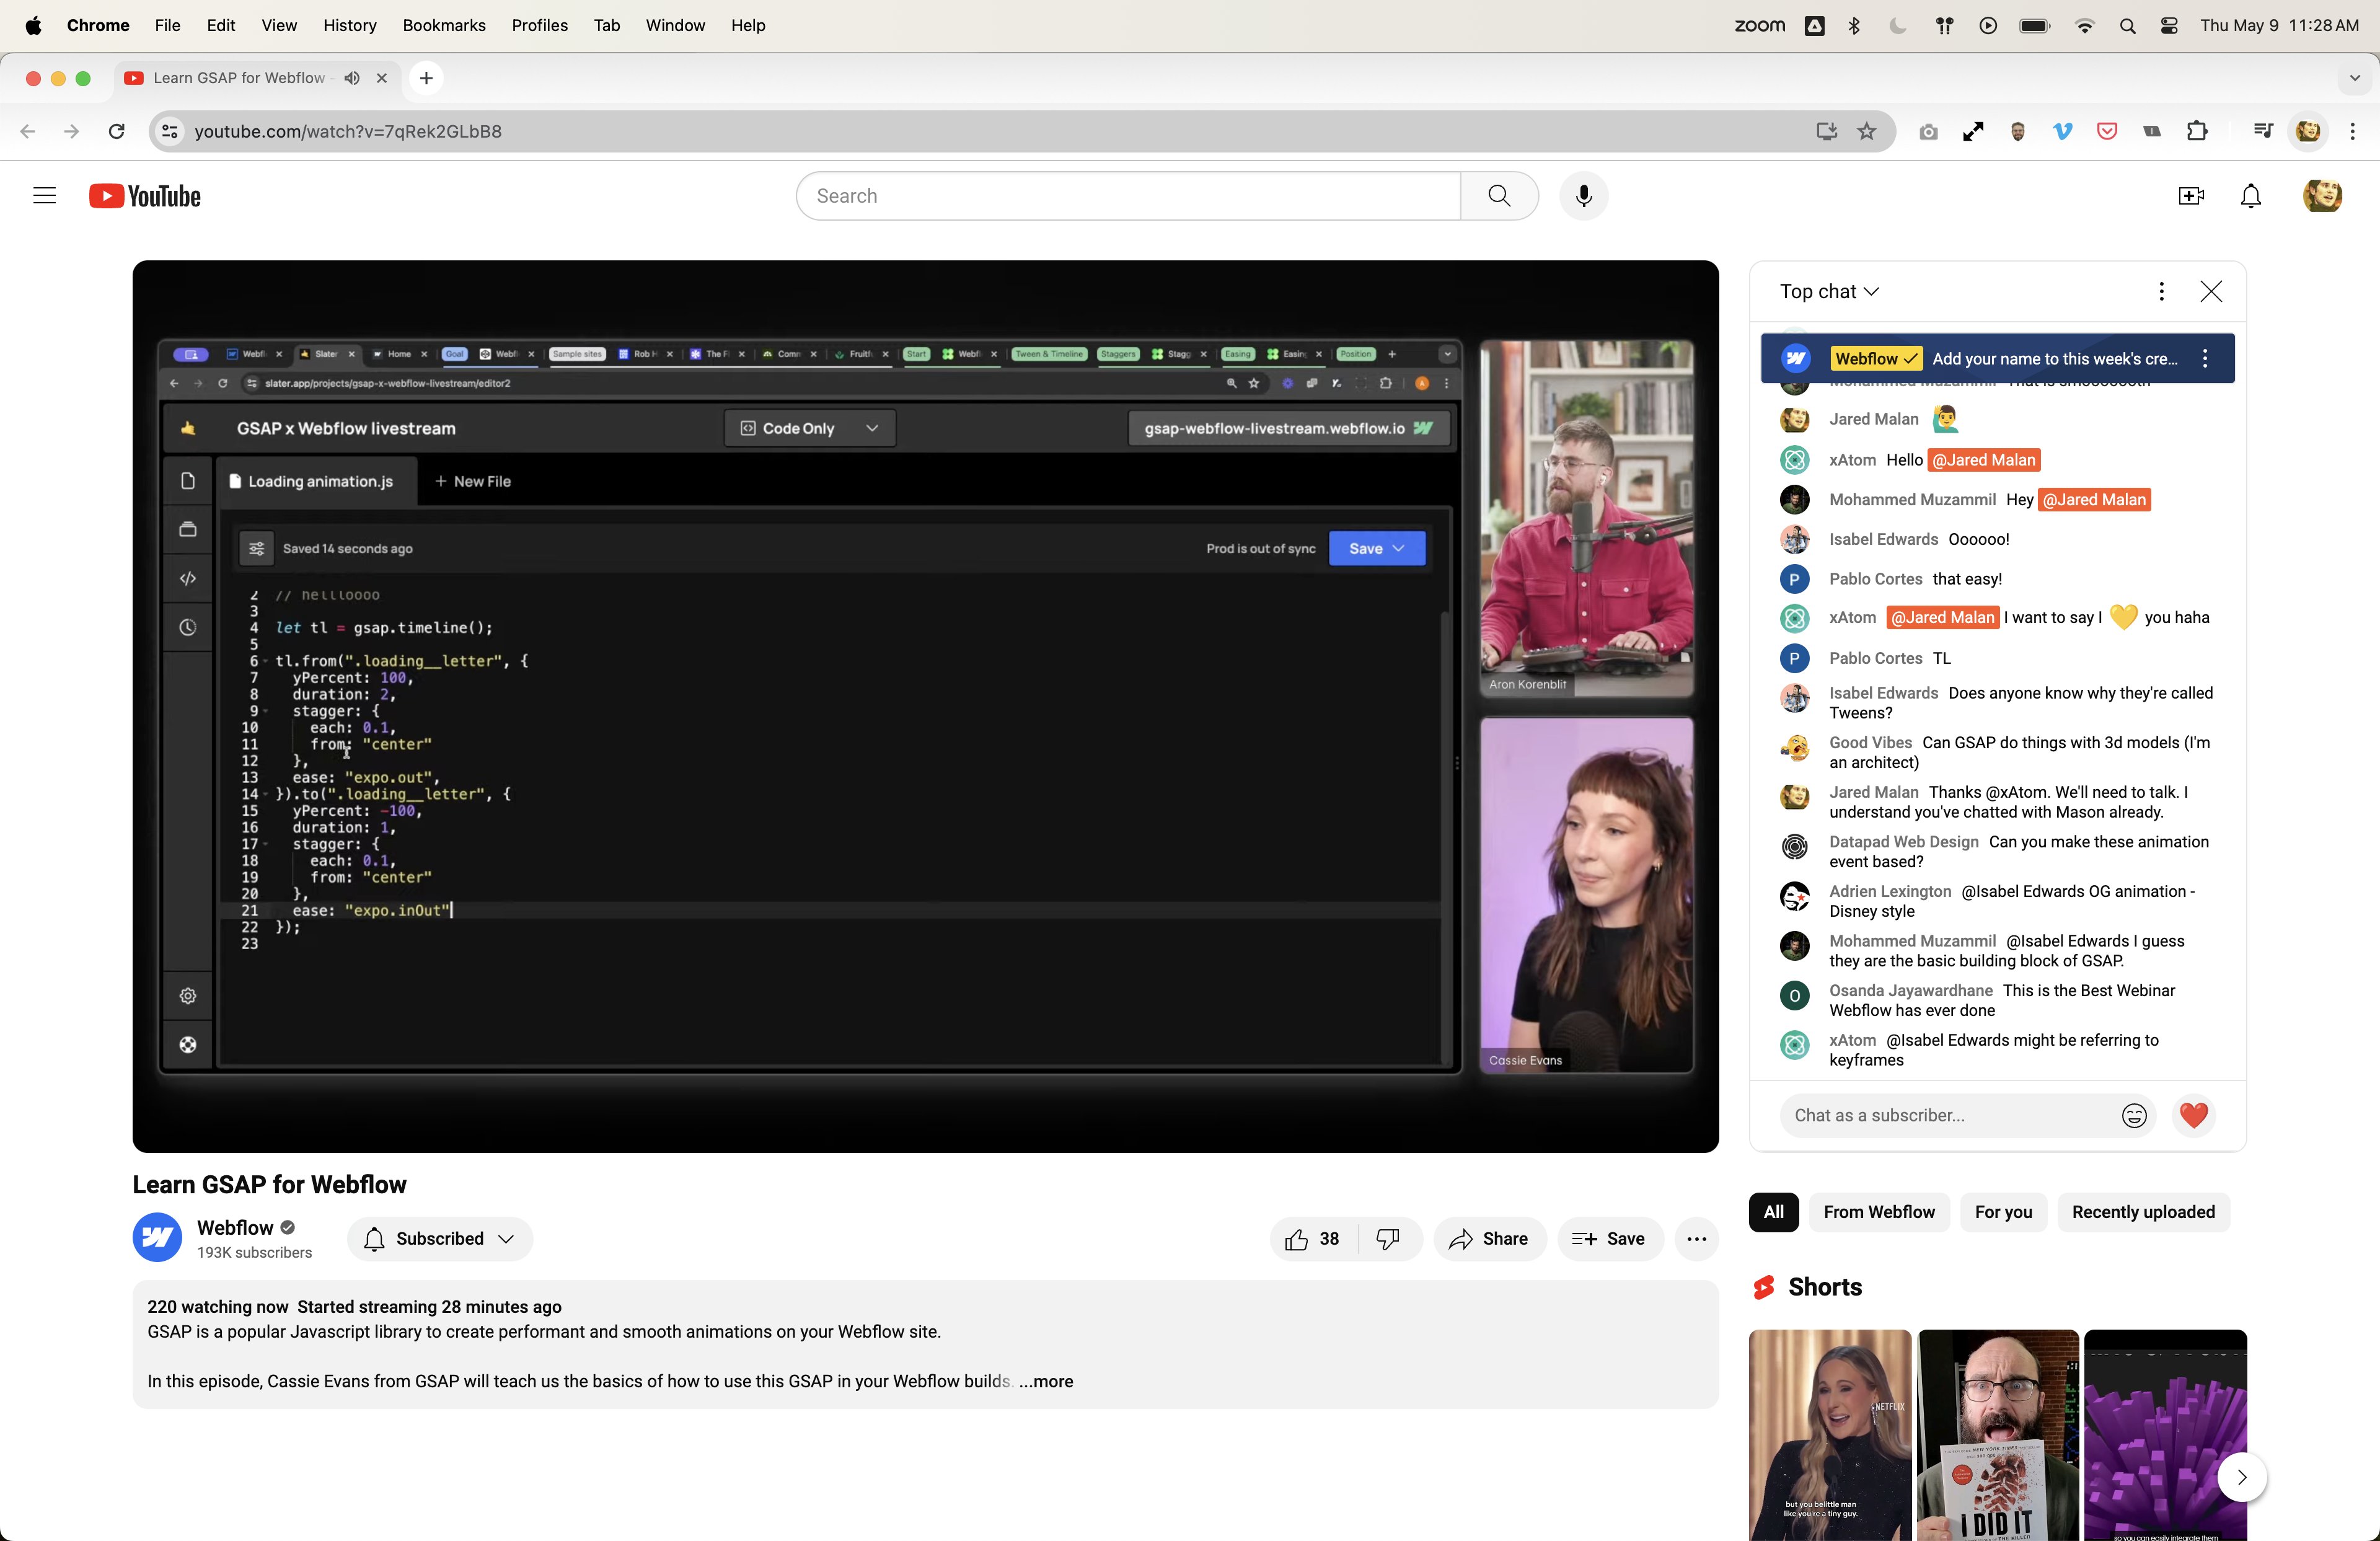
Task: Click the Create video camera icon
Action: (x=2190, y=196)
